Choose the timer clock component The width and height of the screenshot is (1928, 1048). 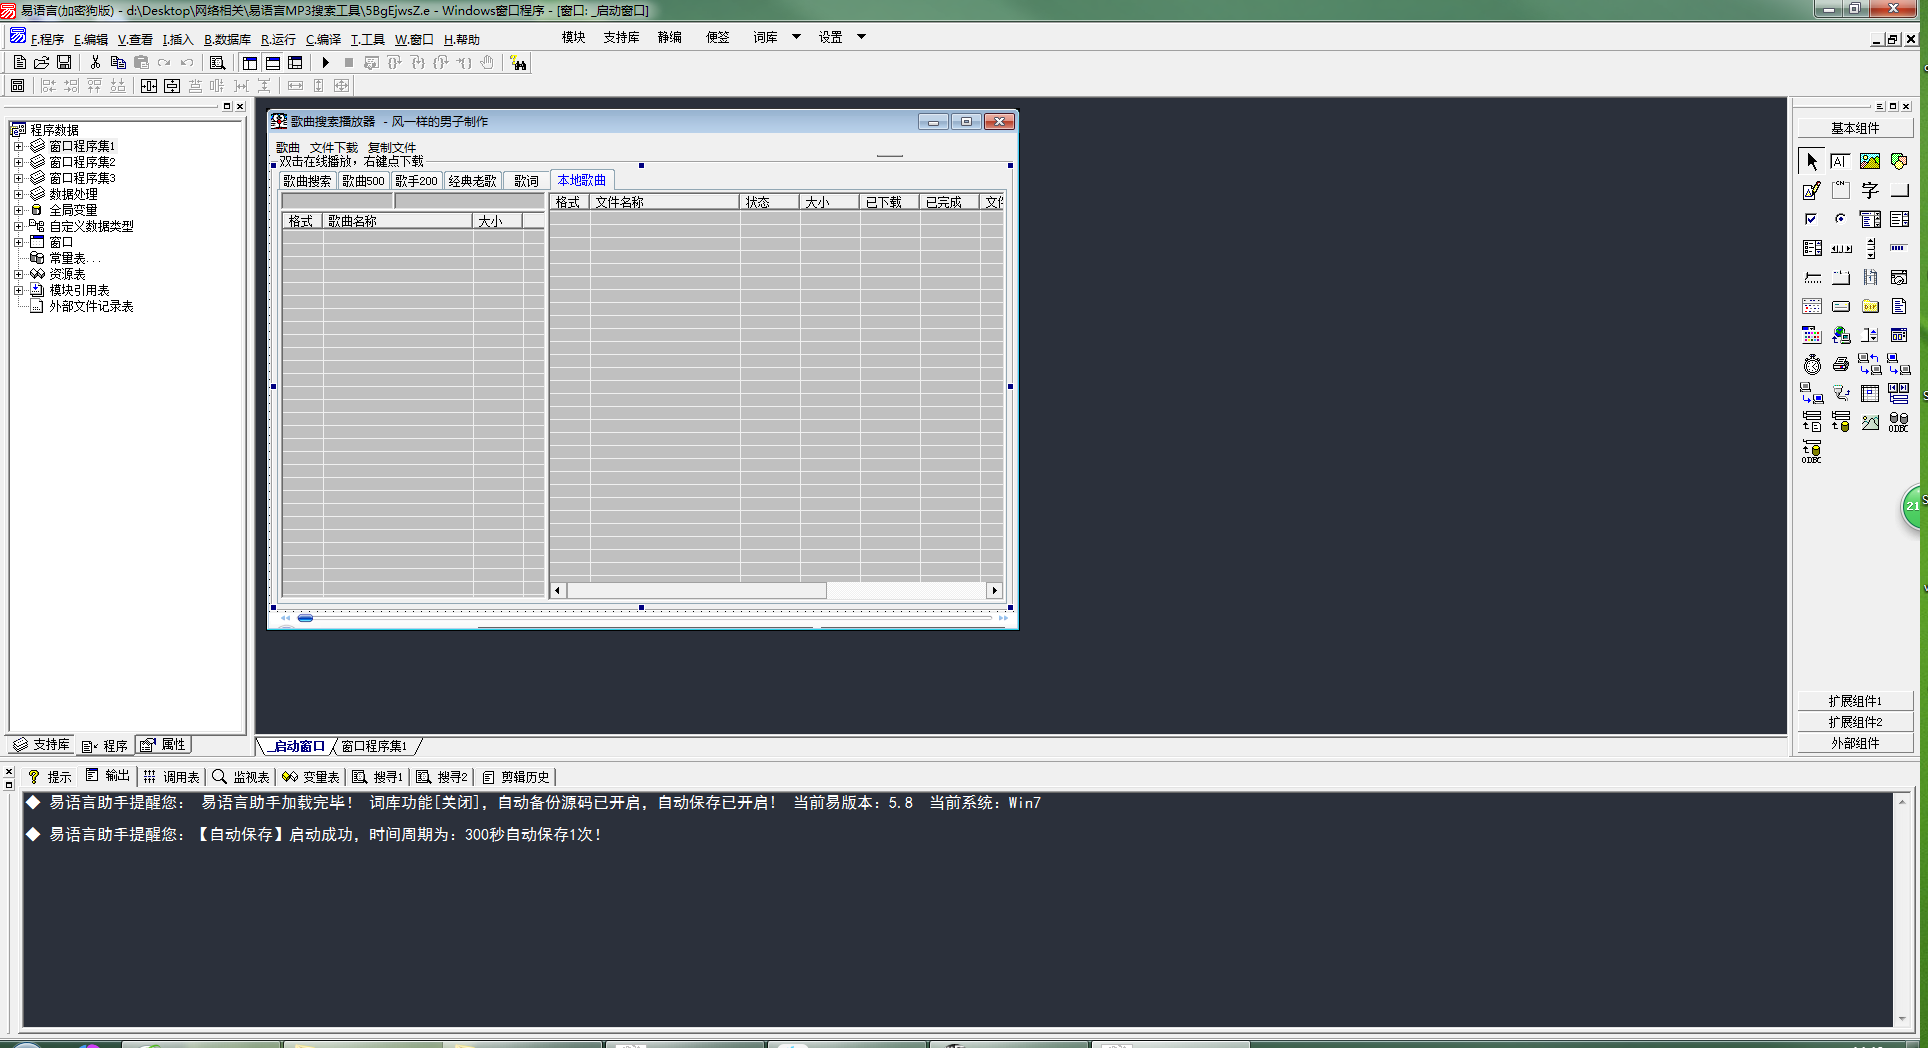1812,364
